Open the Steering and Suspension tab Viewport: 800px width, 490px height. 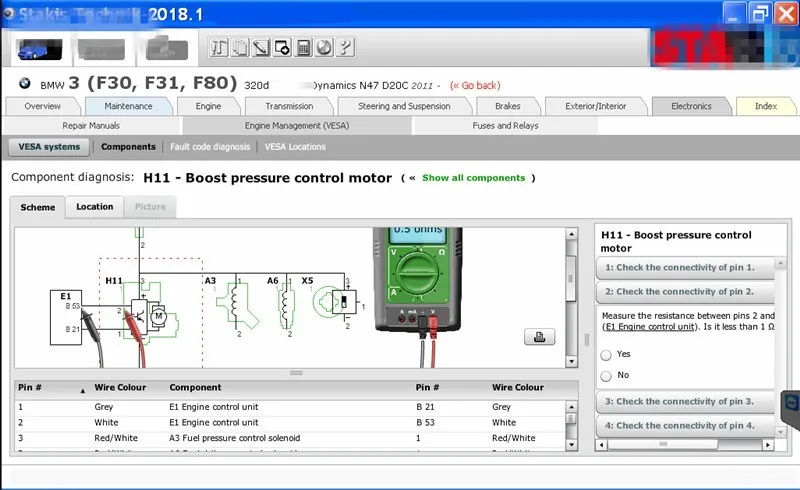pyautogui.click(x=404, y=106)
